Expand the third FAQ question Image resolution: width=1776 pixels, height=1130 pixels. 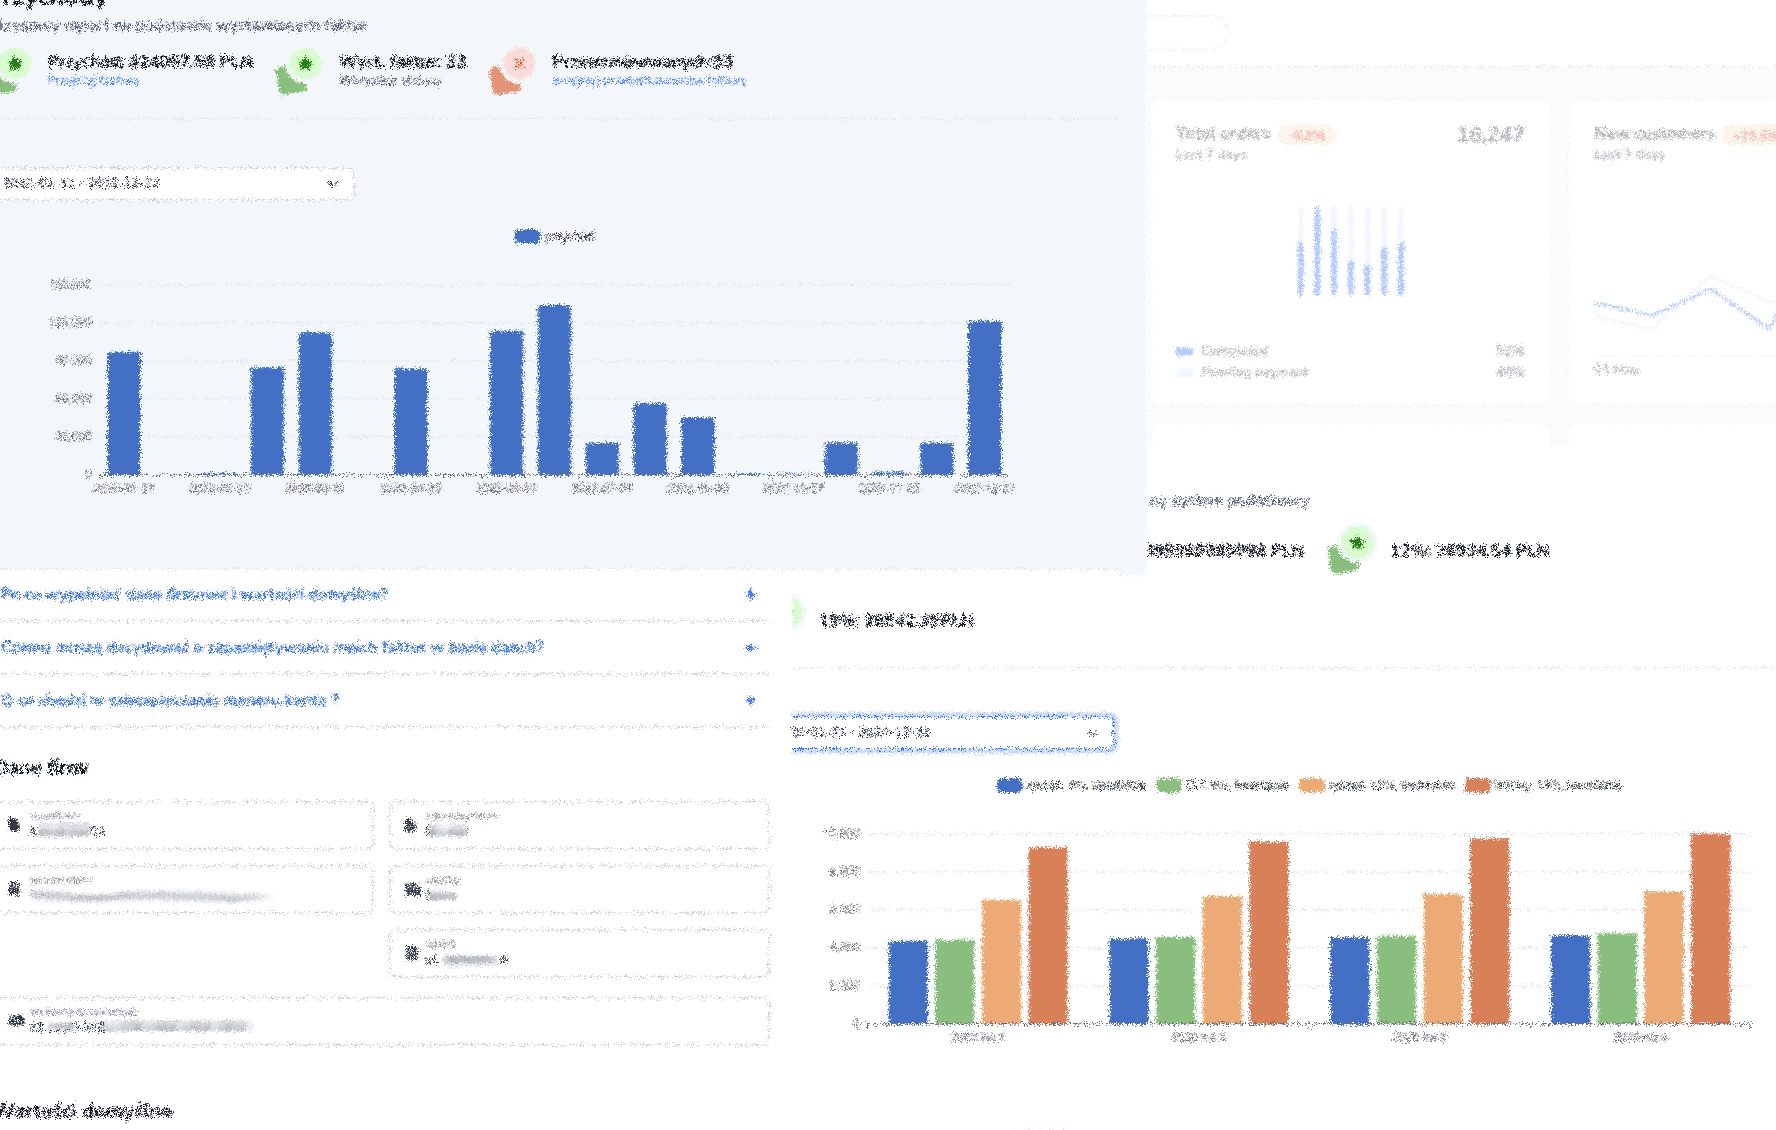pyautogui.click(x=751, y=700)
